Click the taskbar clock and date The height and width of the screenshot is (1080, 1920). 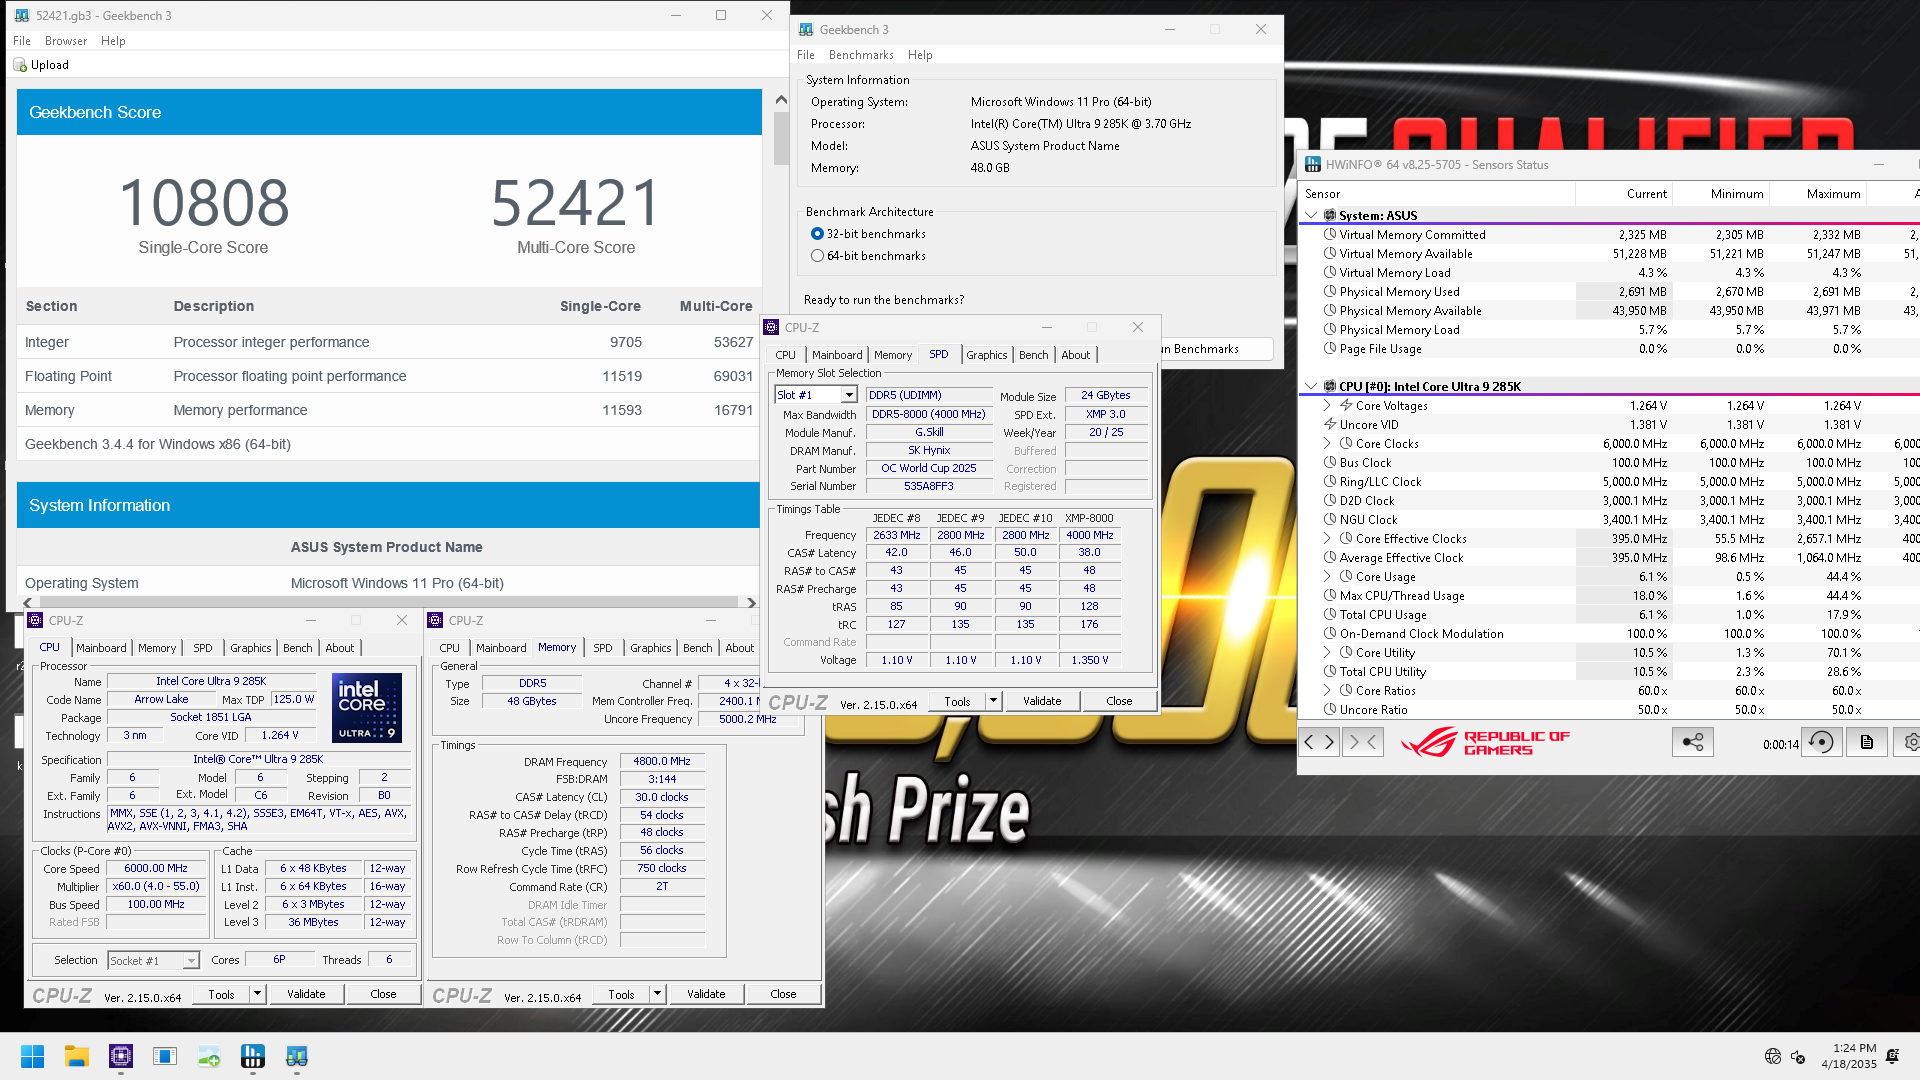point(1848,1056)
